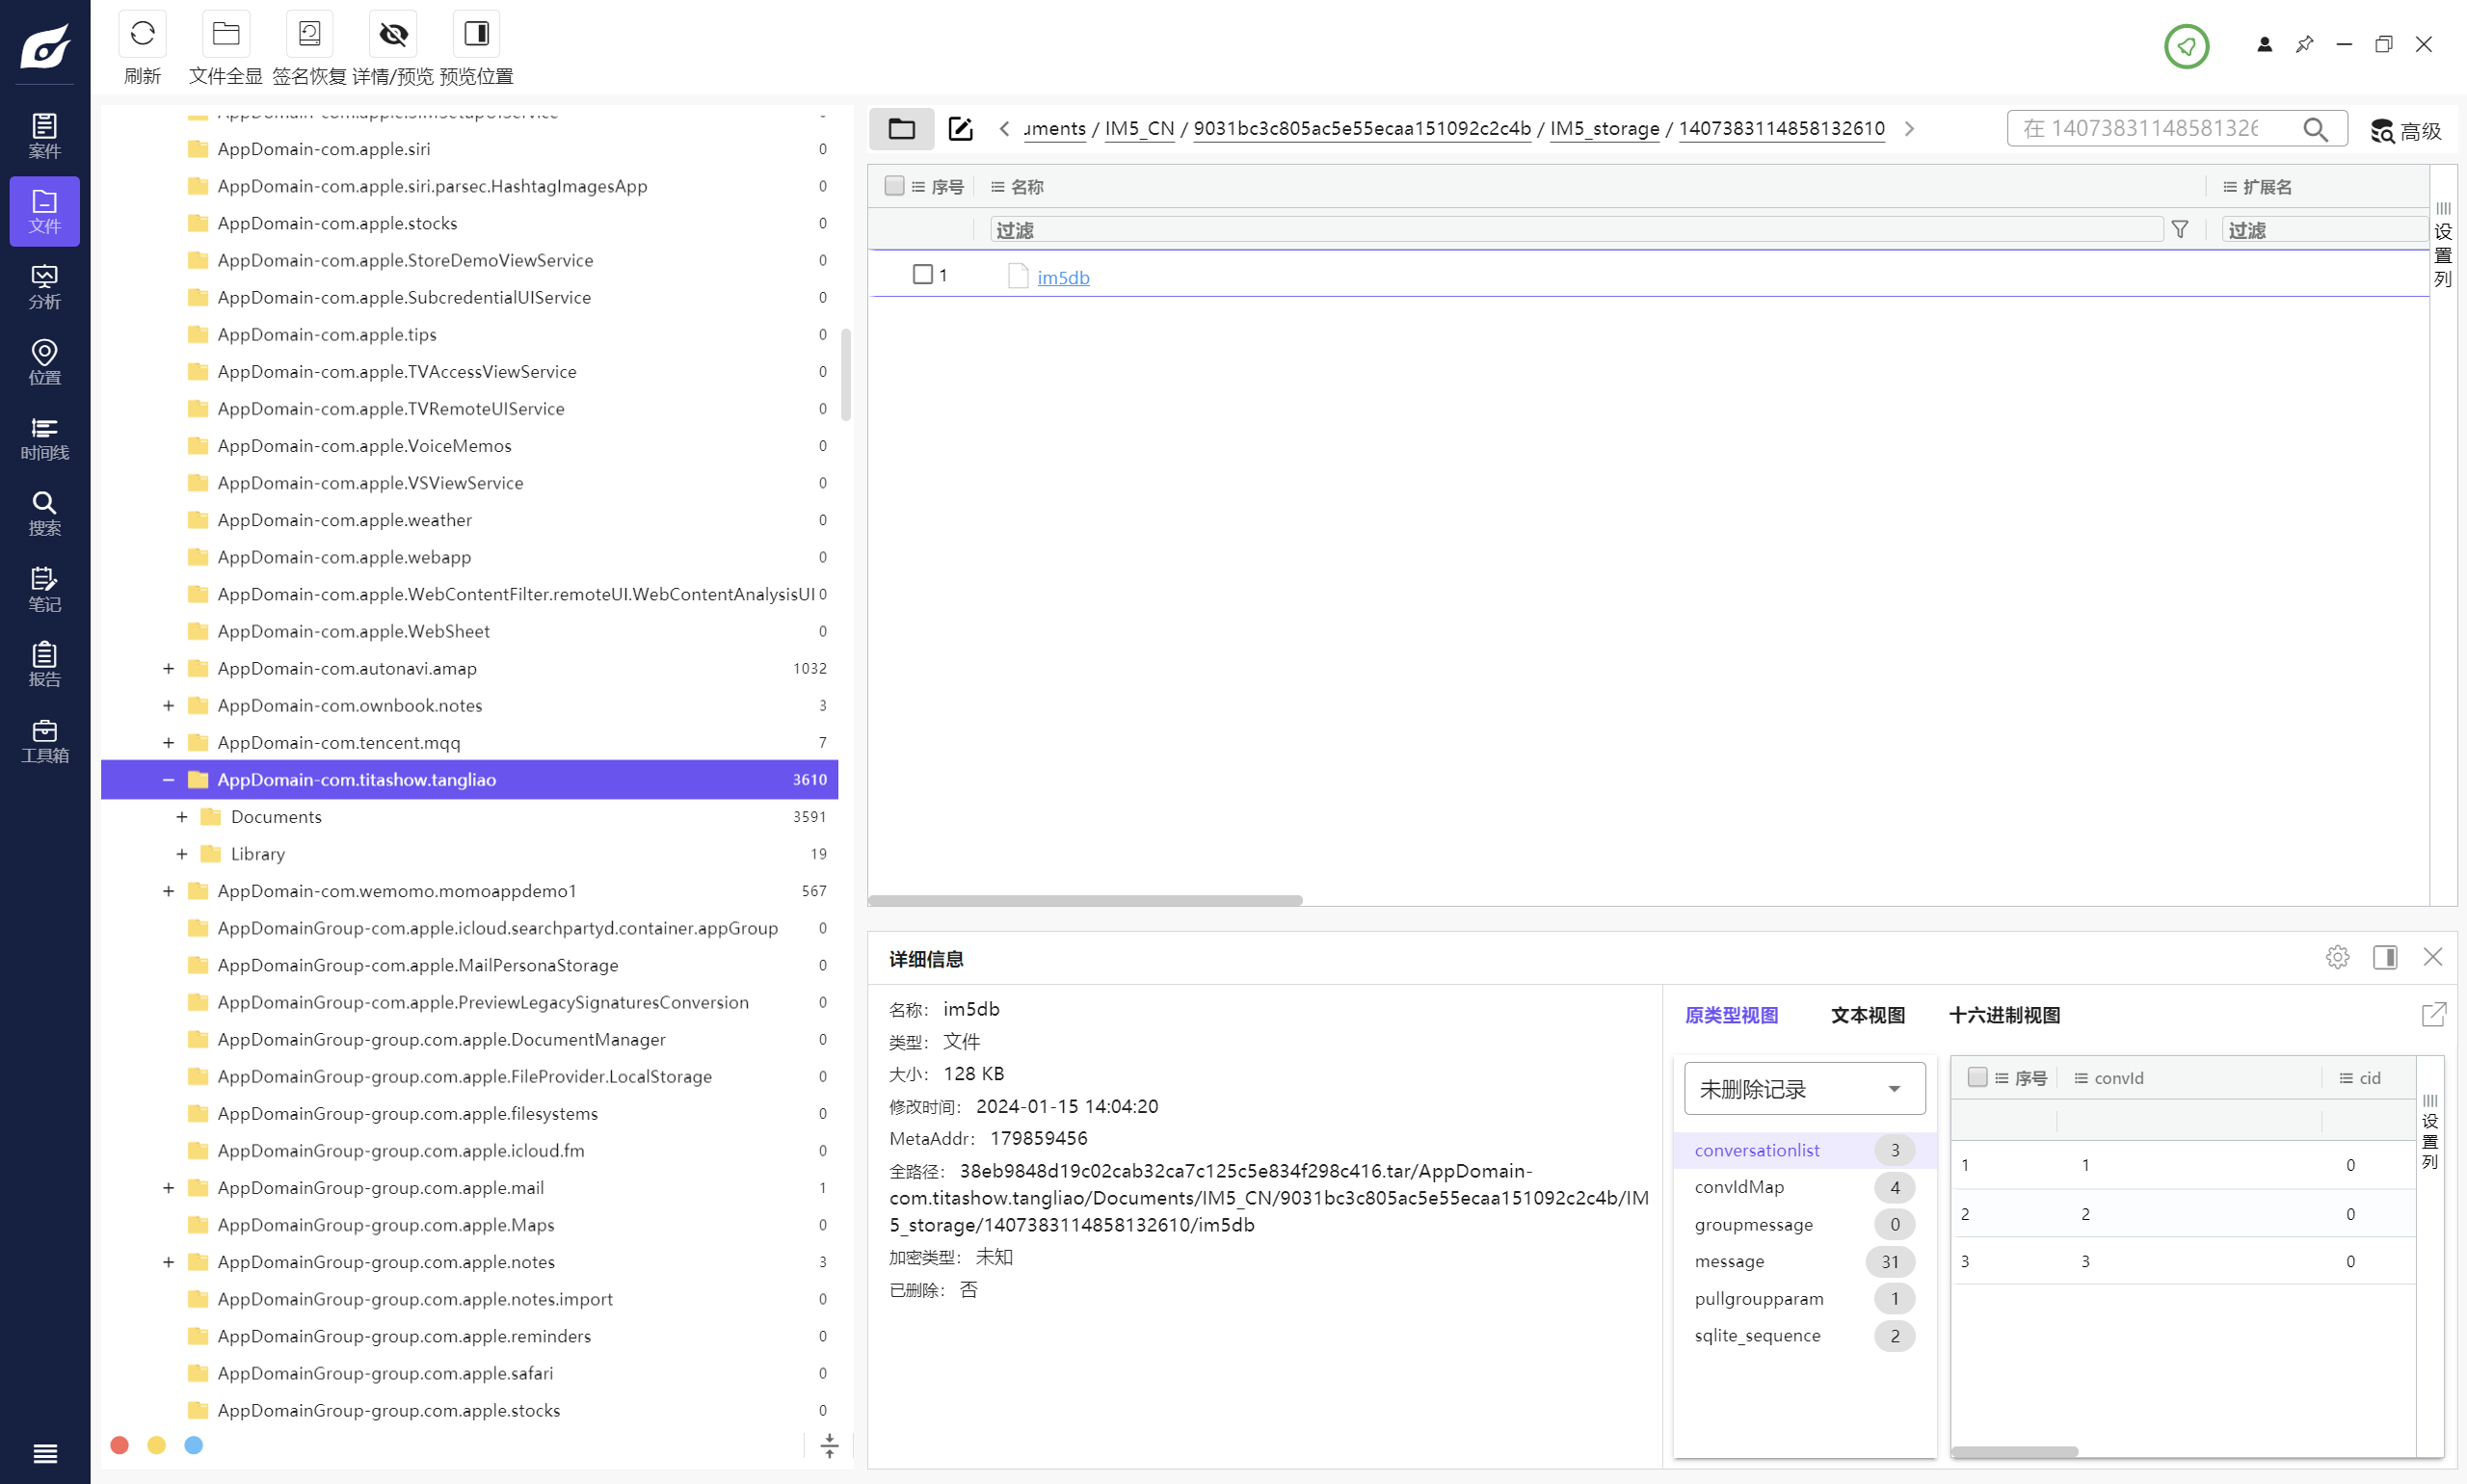This screenshot has height=1484, width=2467.
Task: Open the 文件 sidebar section
Action: coord(45,211)
